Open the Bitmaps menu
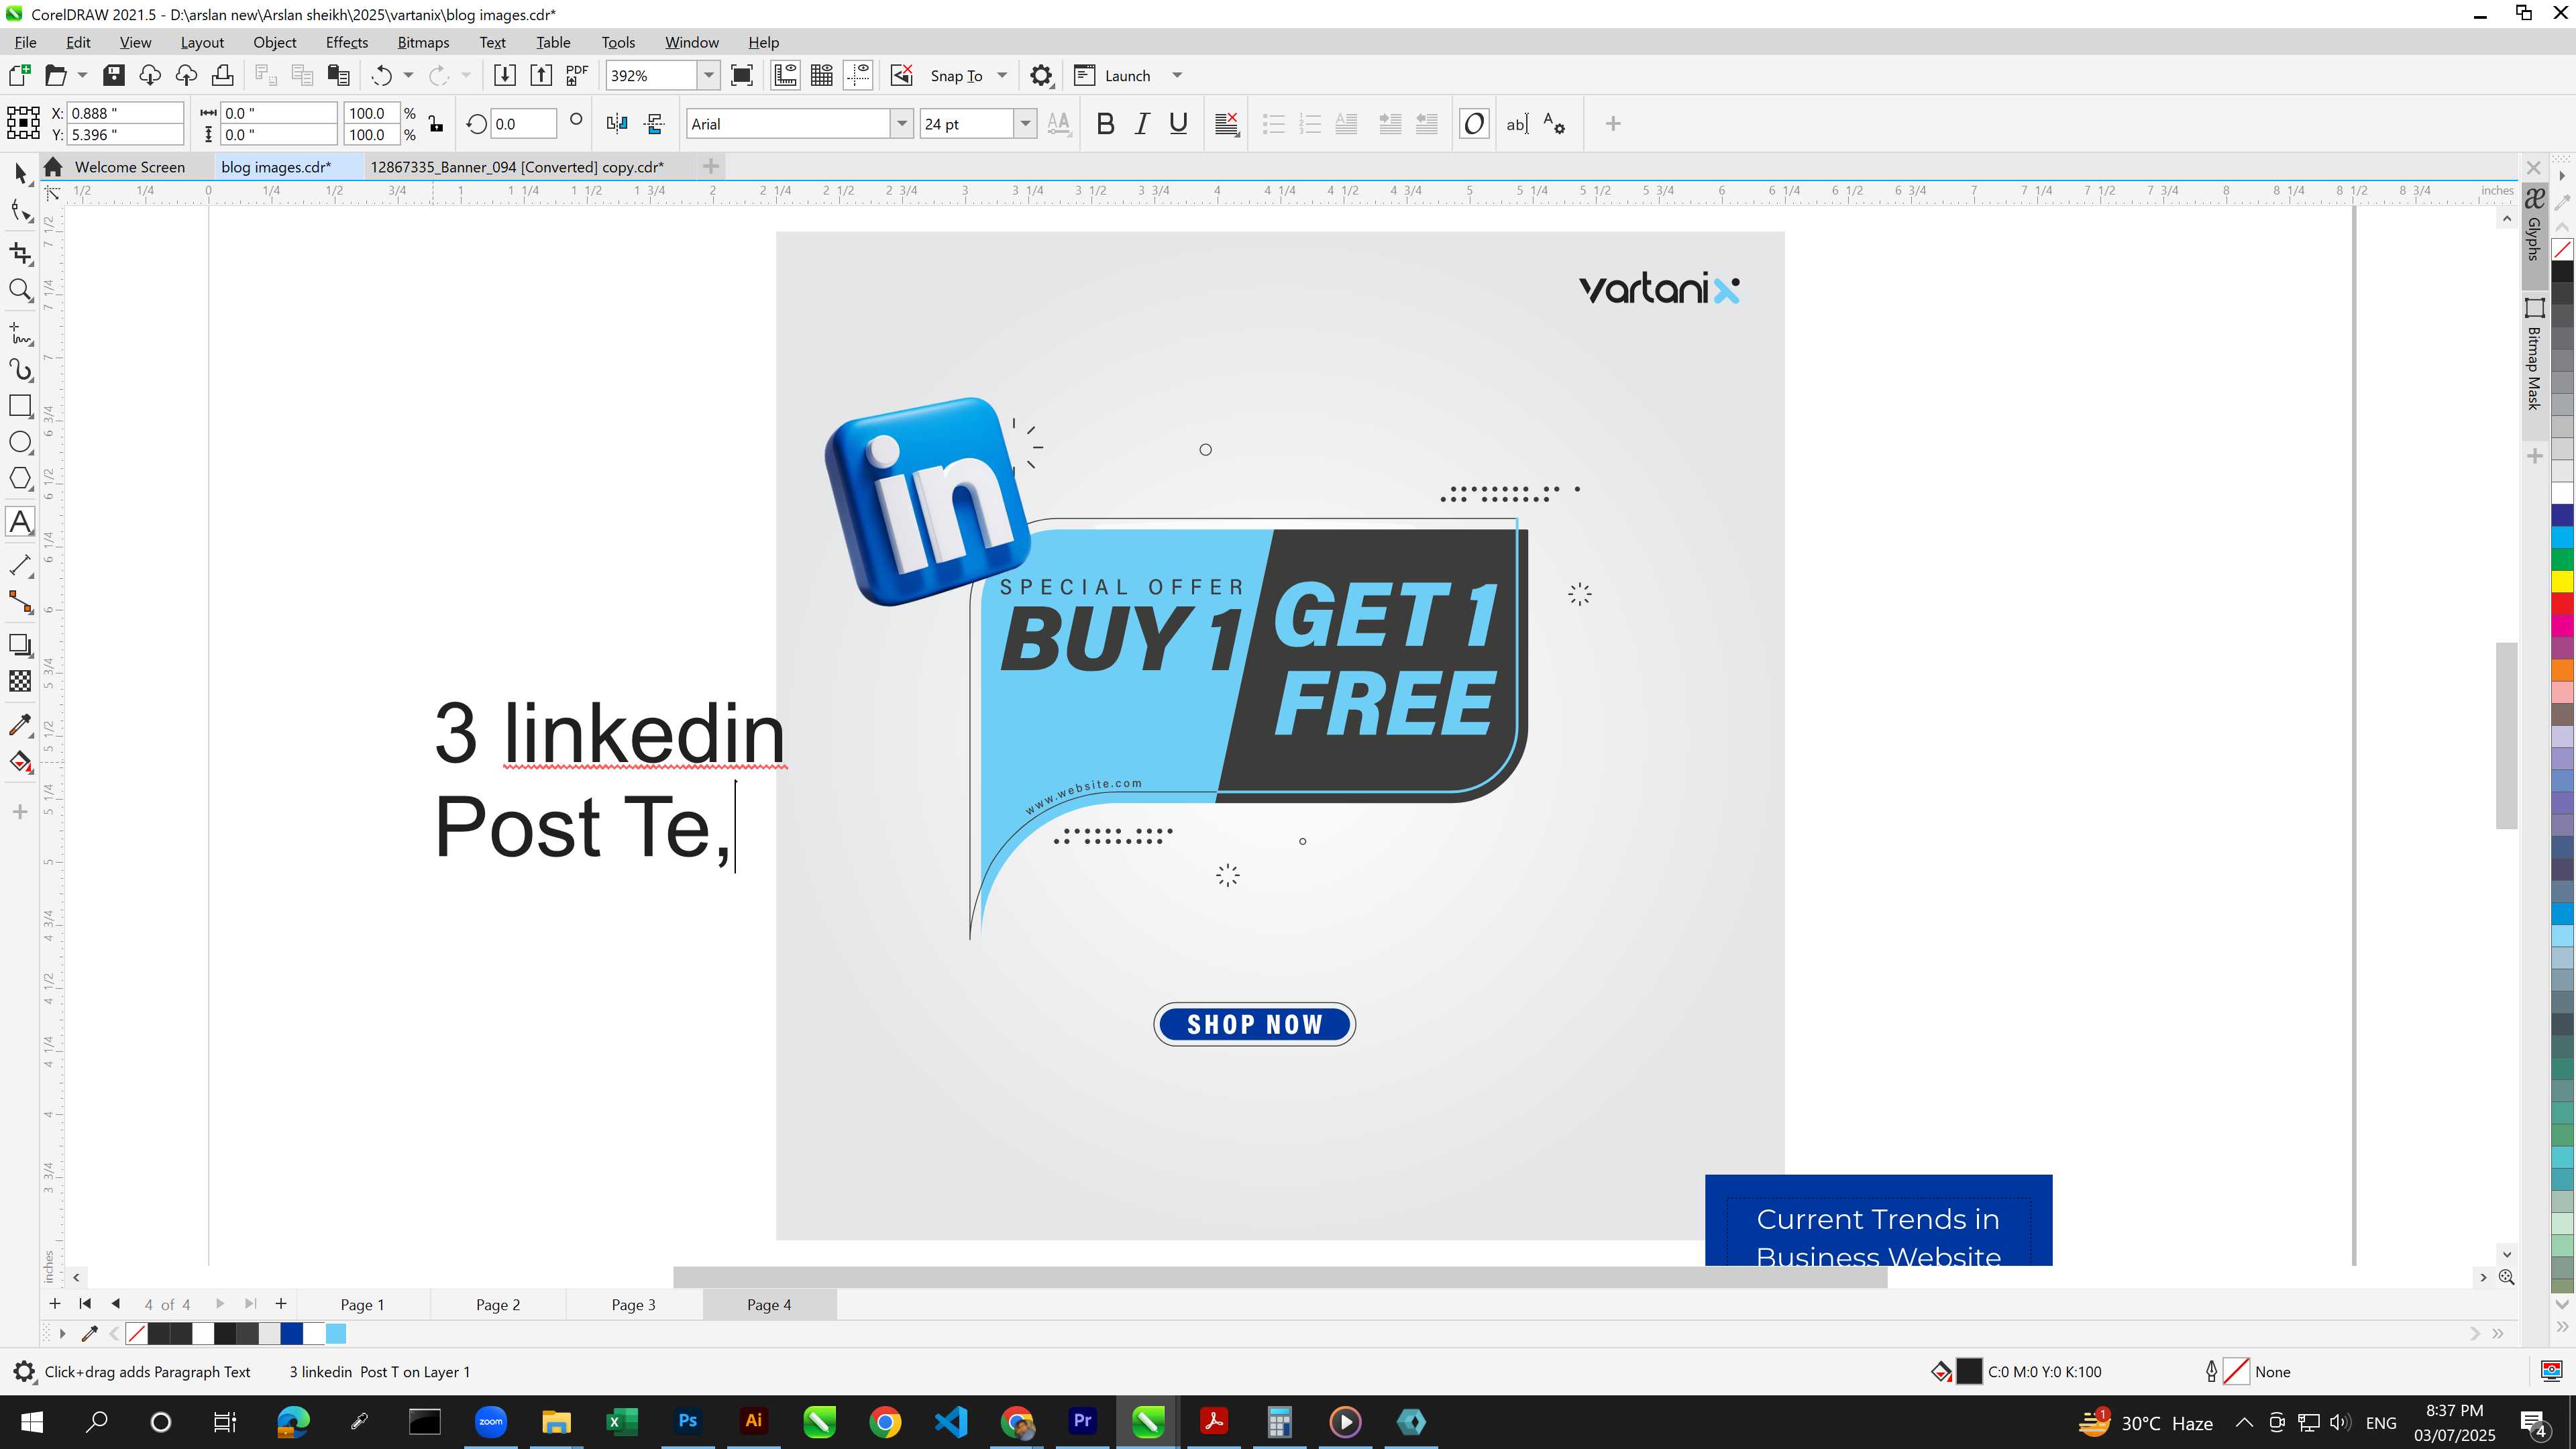The height and width of the screenshot is (1449, 2576). (x=423, y=42)
